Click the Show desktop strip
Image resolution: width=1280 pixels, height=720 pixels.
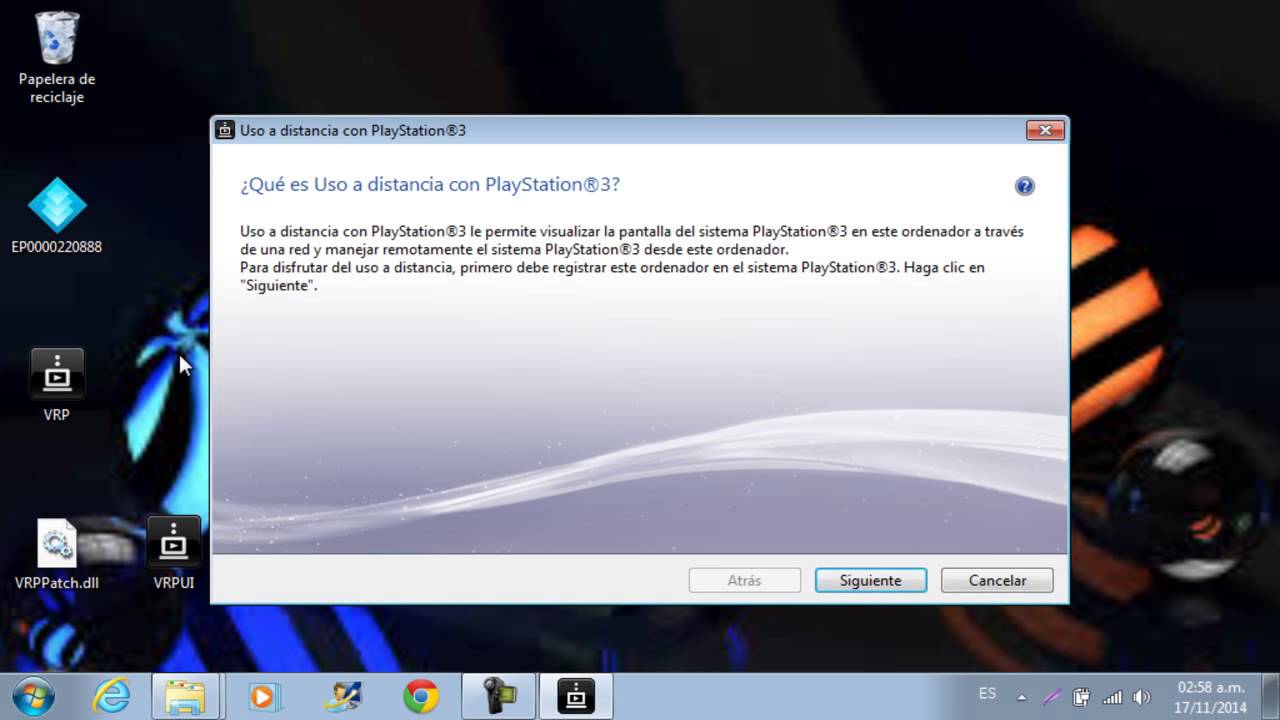click(1272, 696)
